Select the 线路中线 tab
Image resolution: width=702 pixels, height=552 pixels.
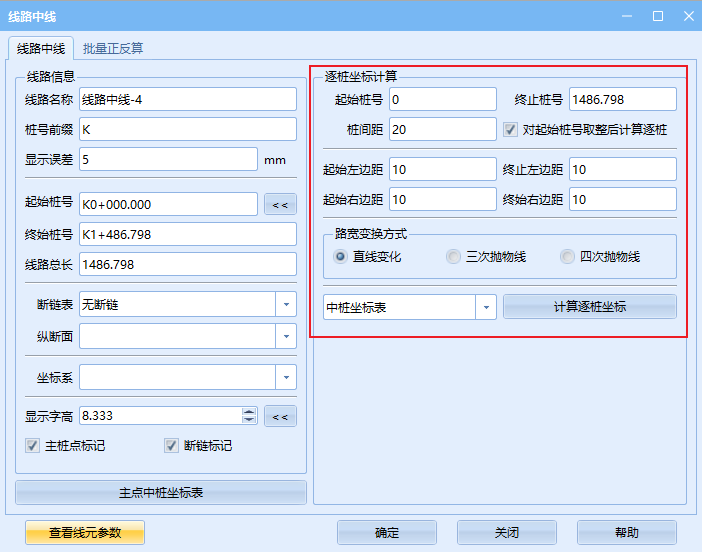[x=41, y=48]
